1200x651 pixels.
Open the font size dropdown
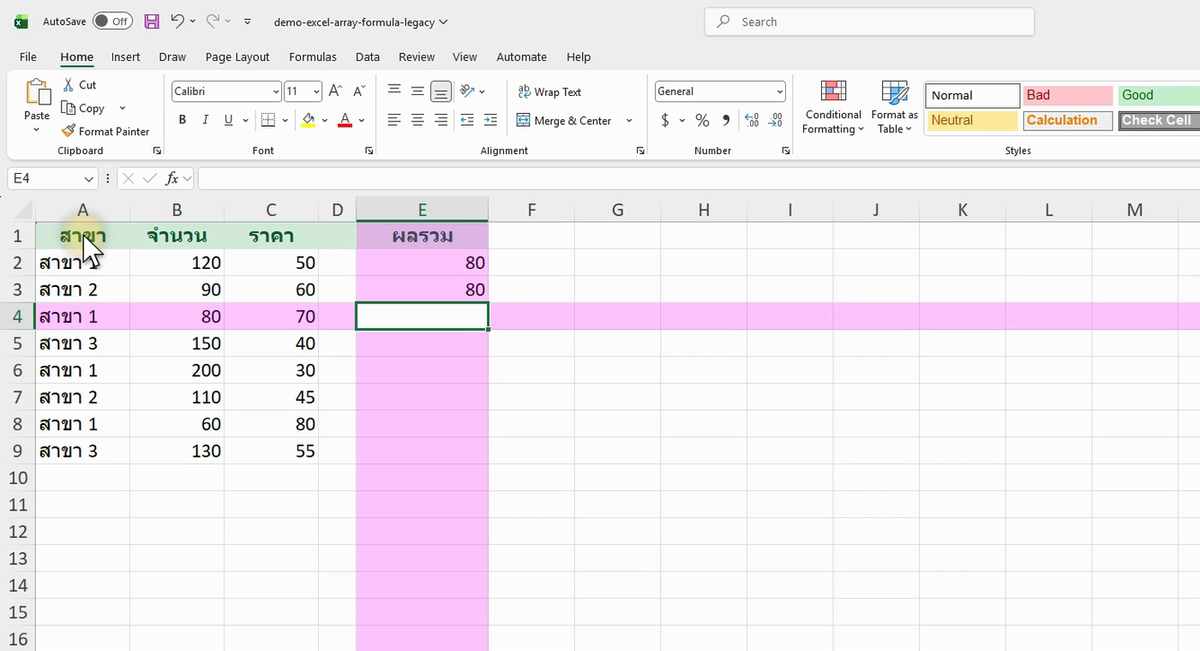tap(317, 92)
